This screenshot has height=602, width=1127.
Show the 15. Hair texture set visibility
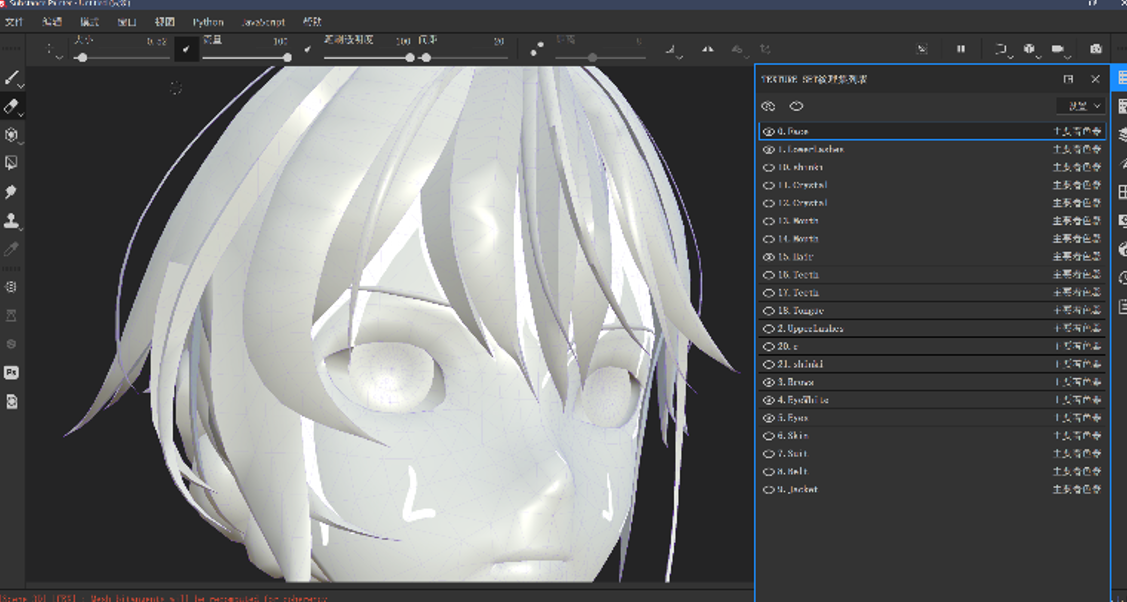(768, 257)
